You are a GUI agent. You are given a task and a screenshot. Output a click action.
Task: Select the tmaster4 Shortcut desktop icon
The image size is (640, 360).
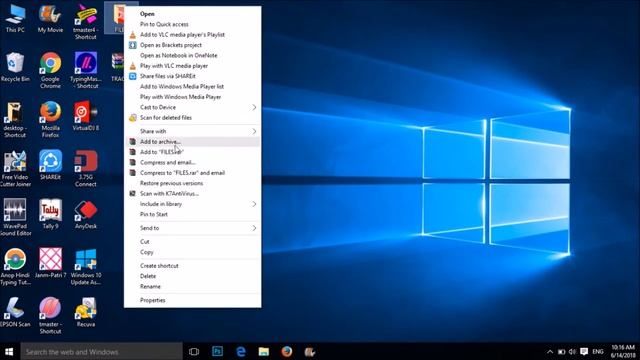point(85,22)
